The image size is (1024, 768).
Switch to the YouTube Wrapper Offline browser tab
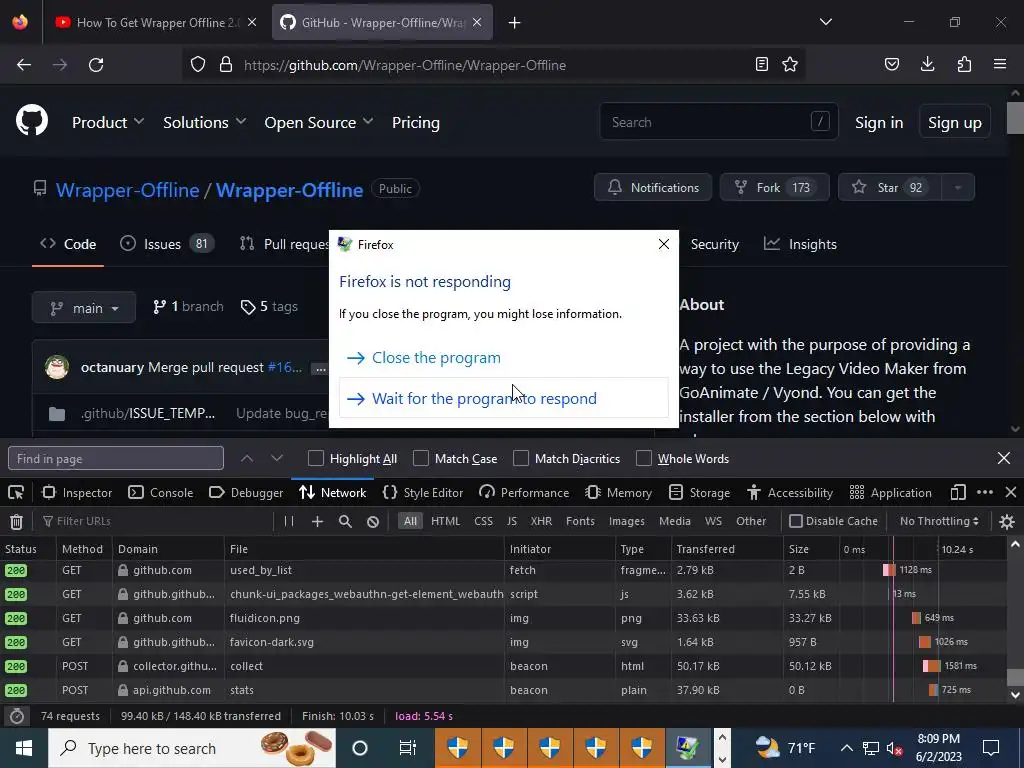pyautogui.click(x=155, y=23)
